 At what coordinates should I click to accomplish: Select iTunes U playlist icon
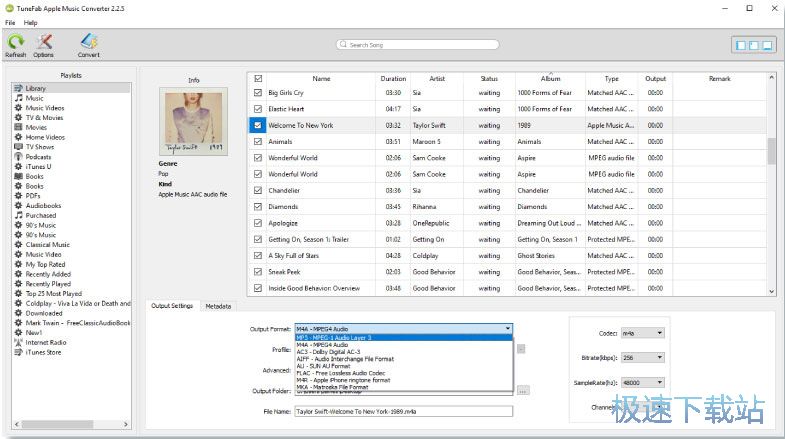[x=19, y=166]
